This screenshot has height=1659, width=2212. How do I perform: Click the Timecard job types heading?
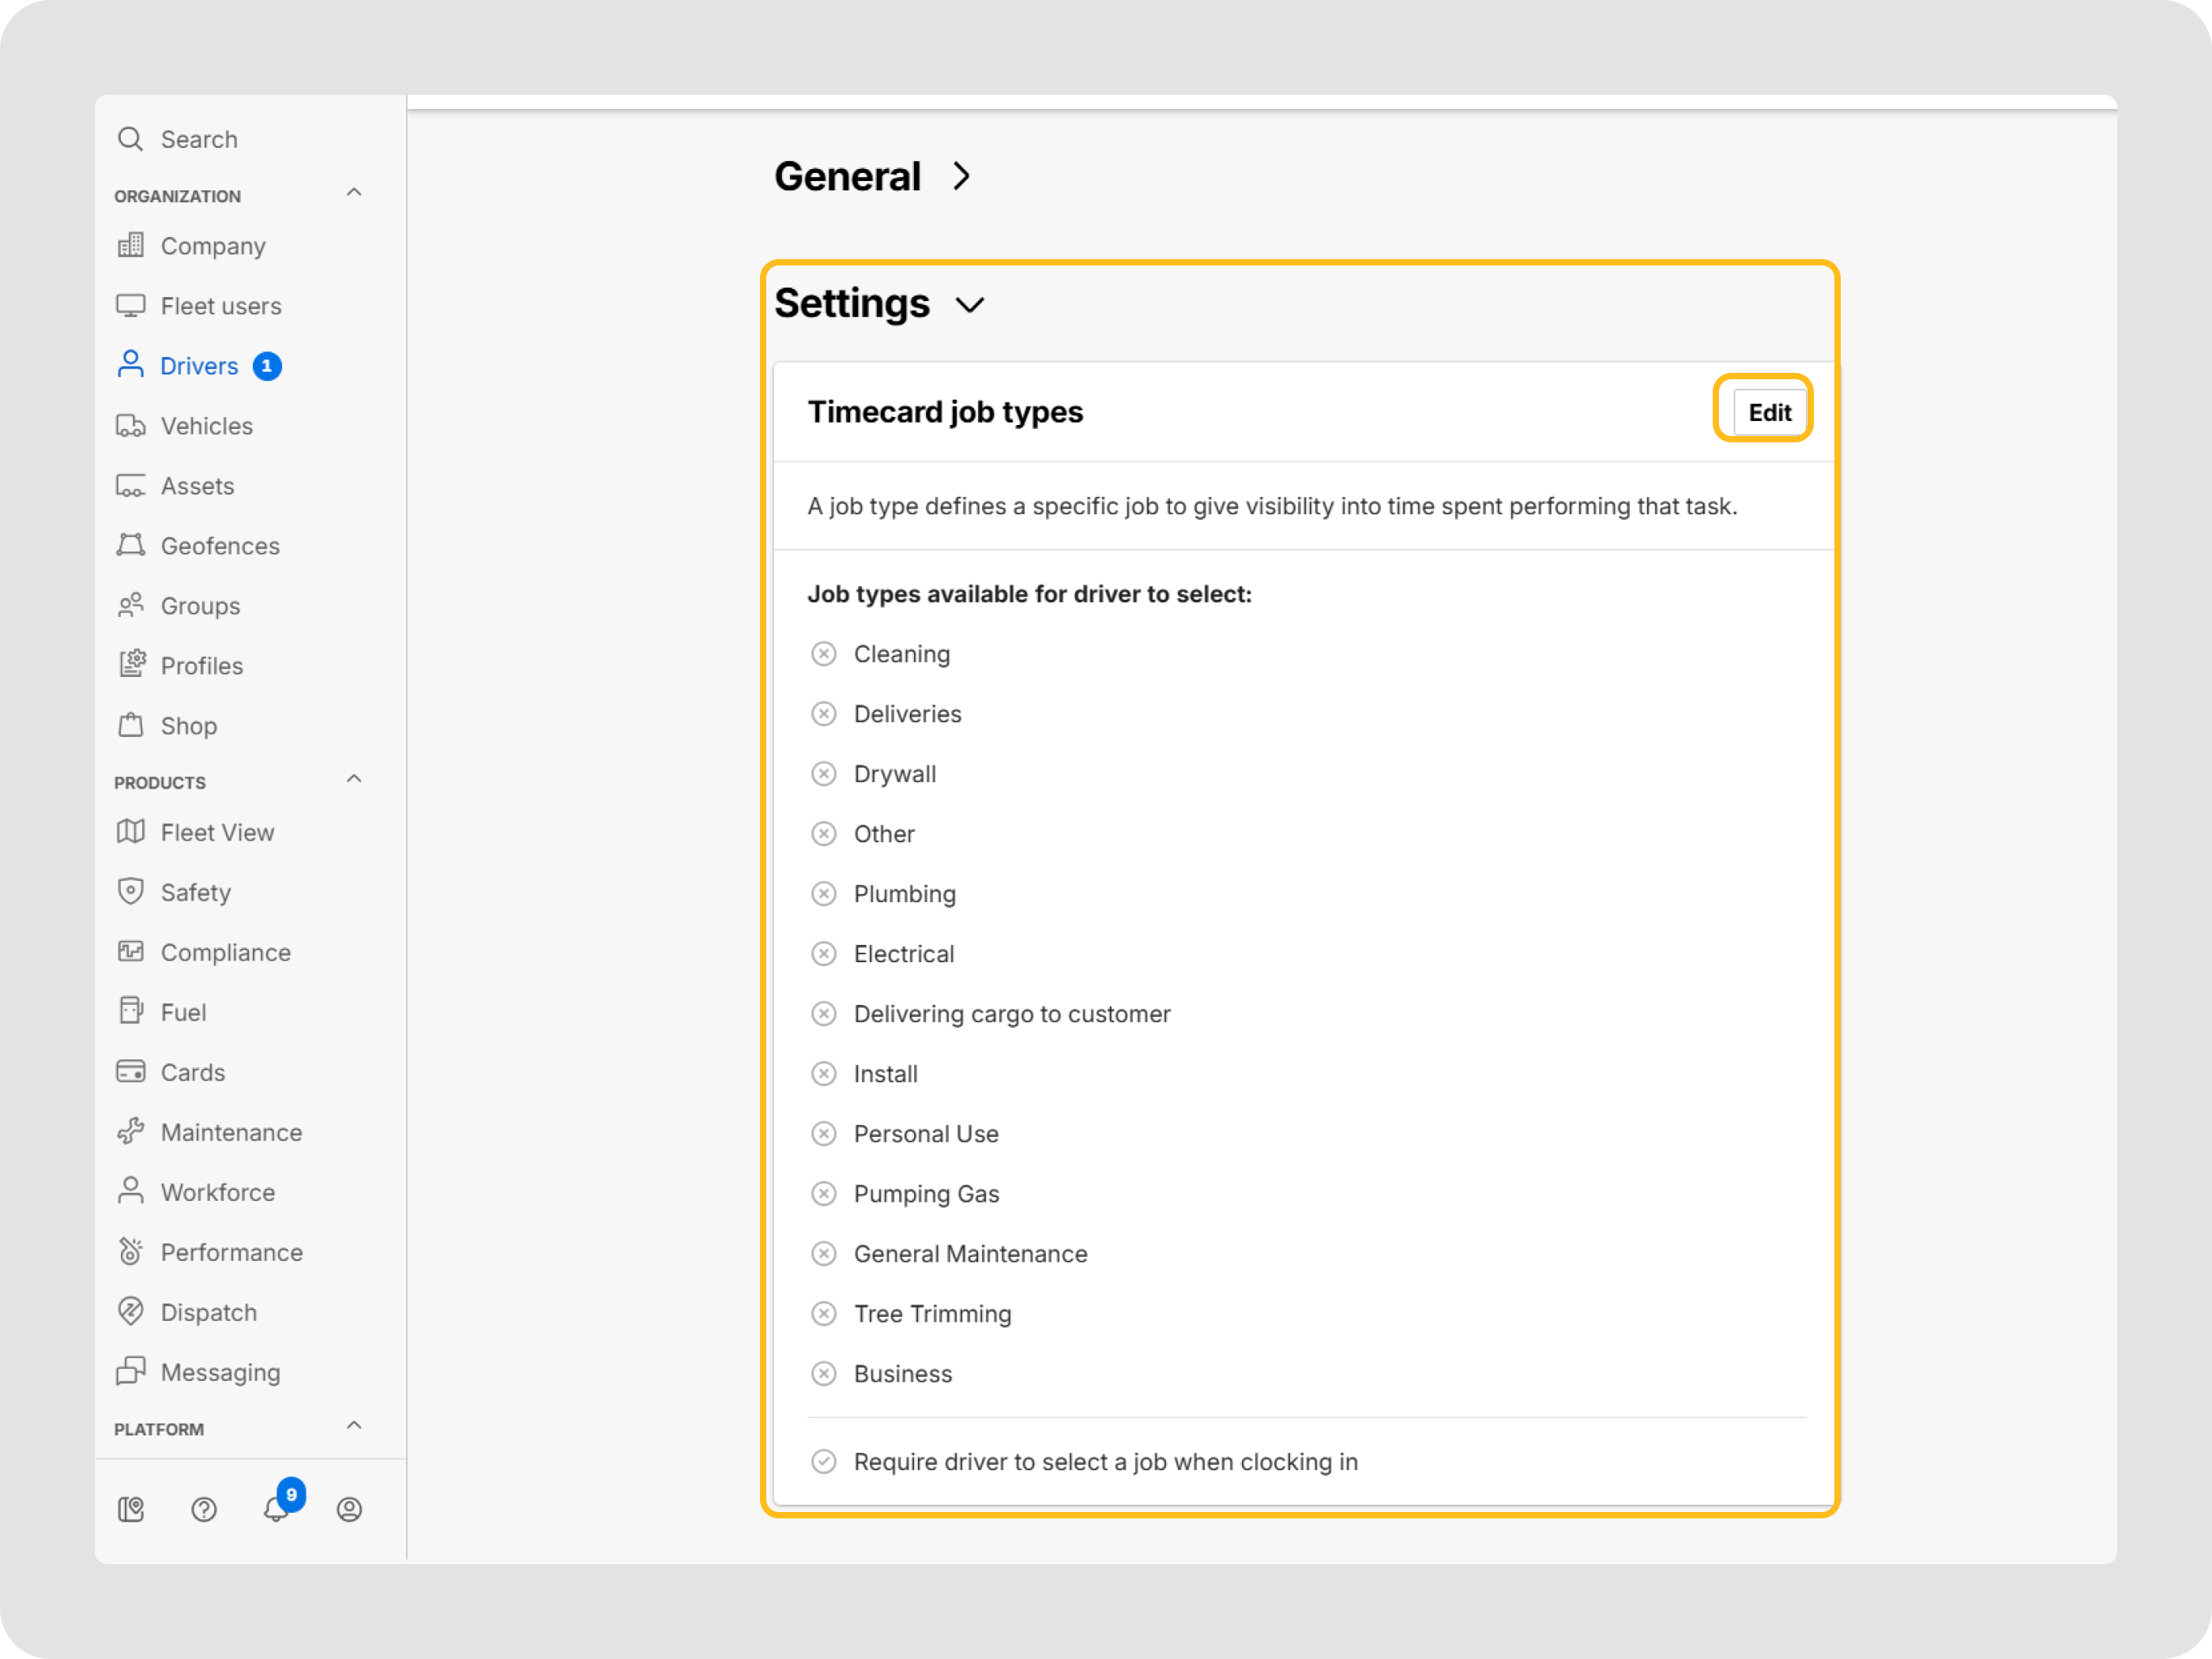pyautogui.click(x=945, y=412)
